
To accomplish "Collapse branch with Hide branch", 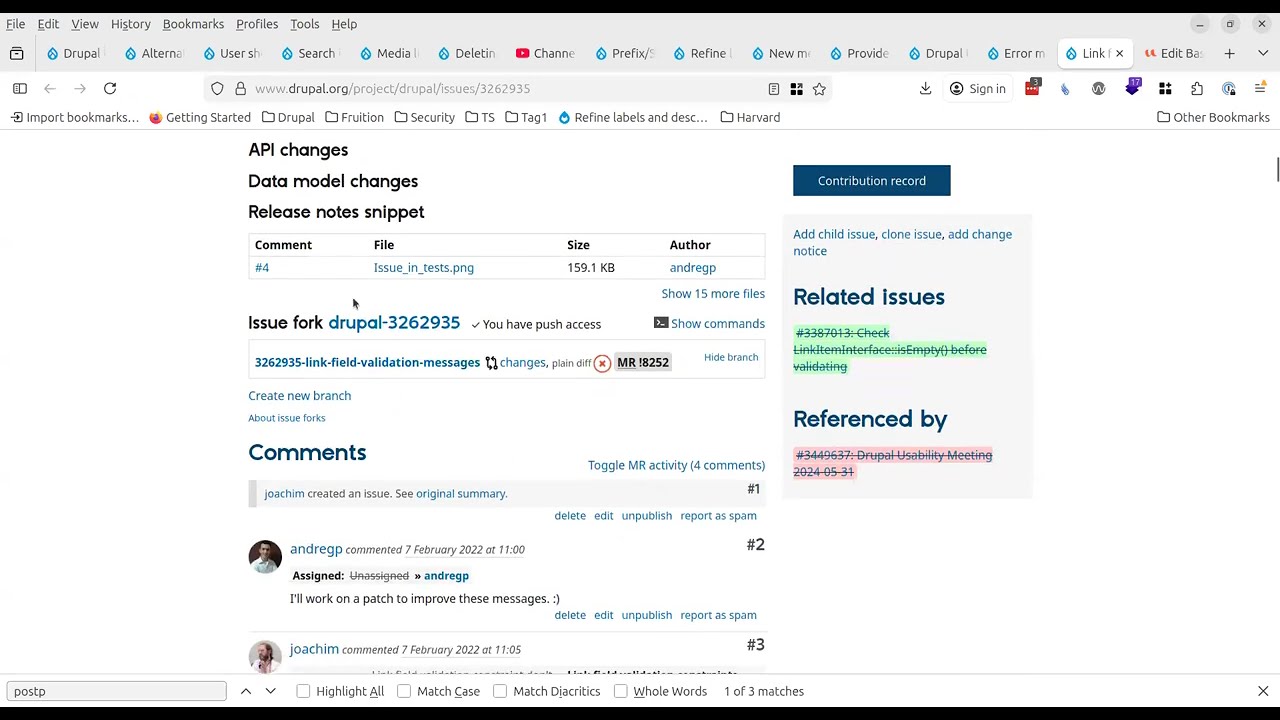I will point(731,357).
